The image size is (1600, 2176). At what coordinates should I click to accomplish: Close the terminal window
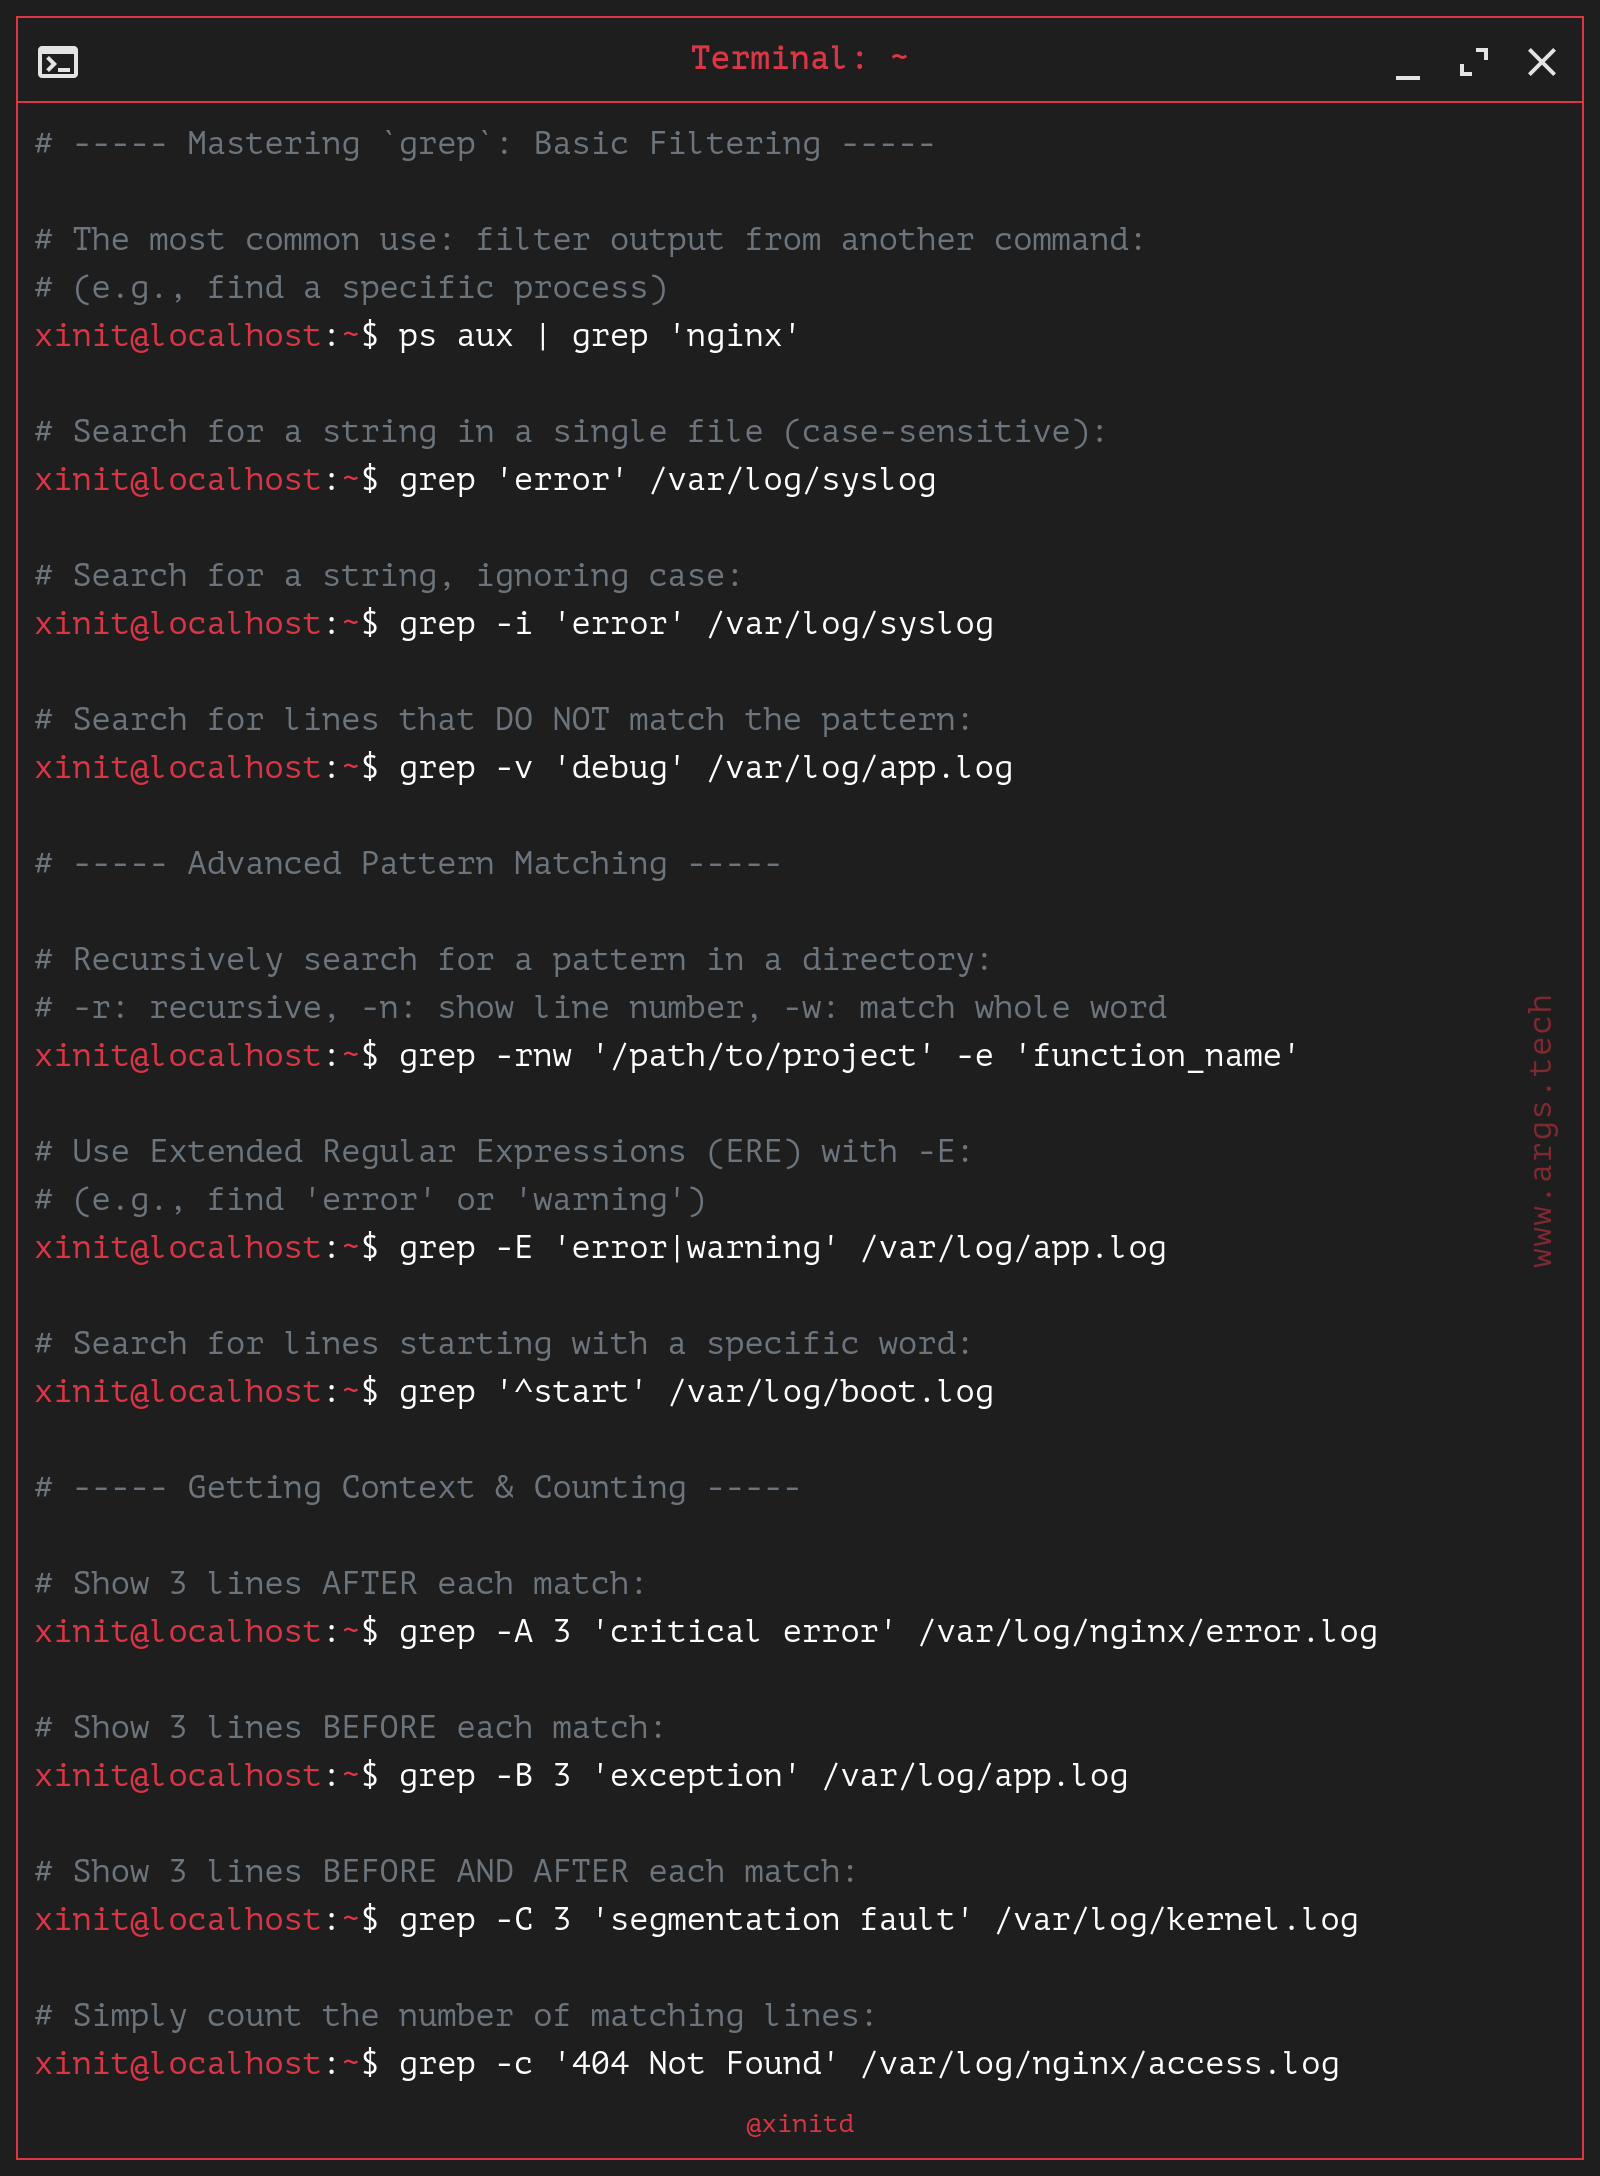[1542, 62]
